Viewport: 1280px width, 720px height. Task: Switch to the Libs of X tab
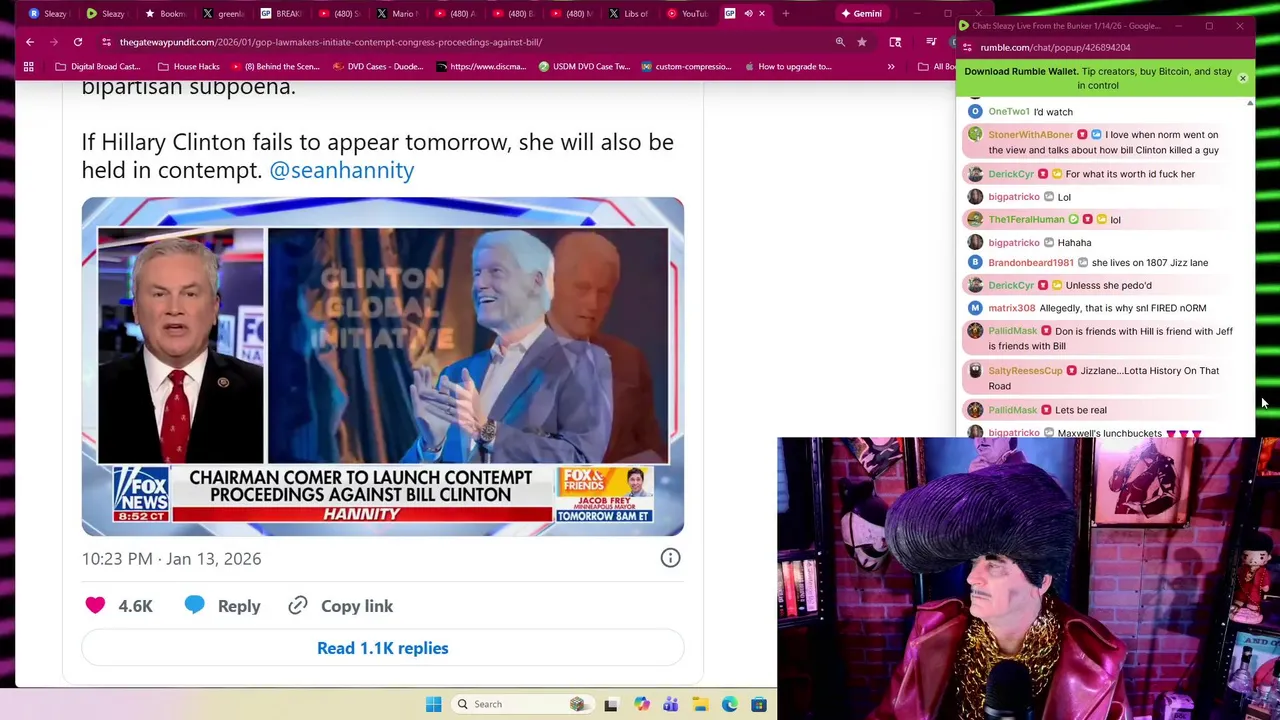click(x=629, y=14)
